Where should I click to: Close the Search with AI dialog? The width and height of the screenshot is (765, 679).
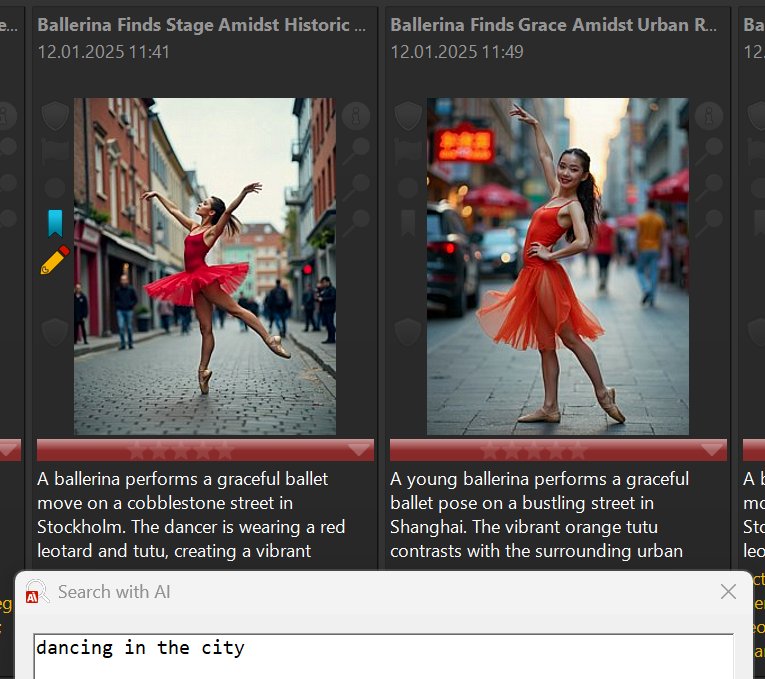click(x=728, y=592)
